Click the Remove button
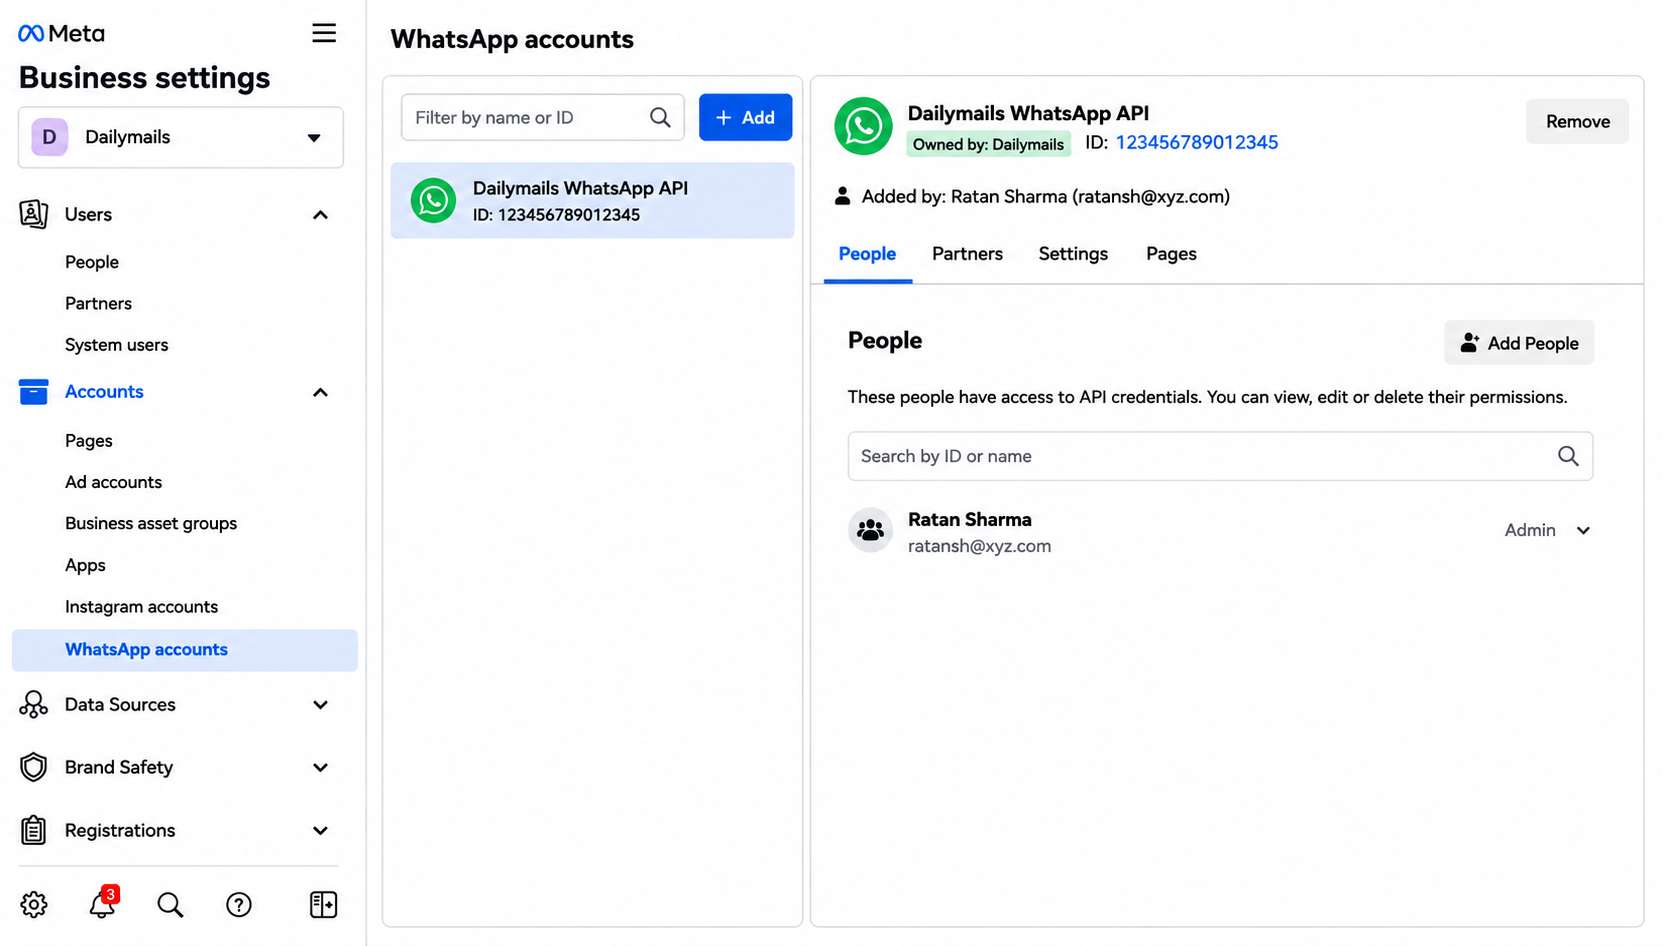The image size is (1663, 946). (1577, 121)
